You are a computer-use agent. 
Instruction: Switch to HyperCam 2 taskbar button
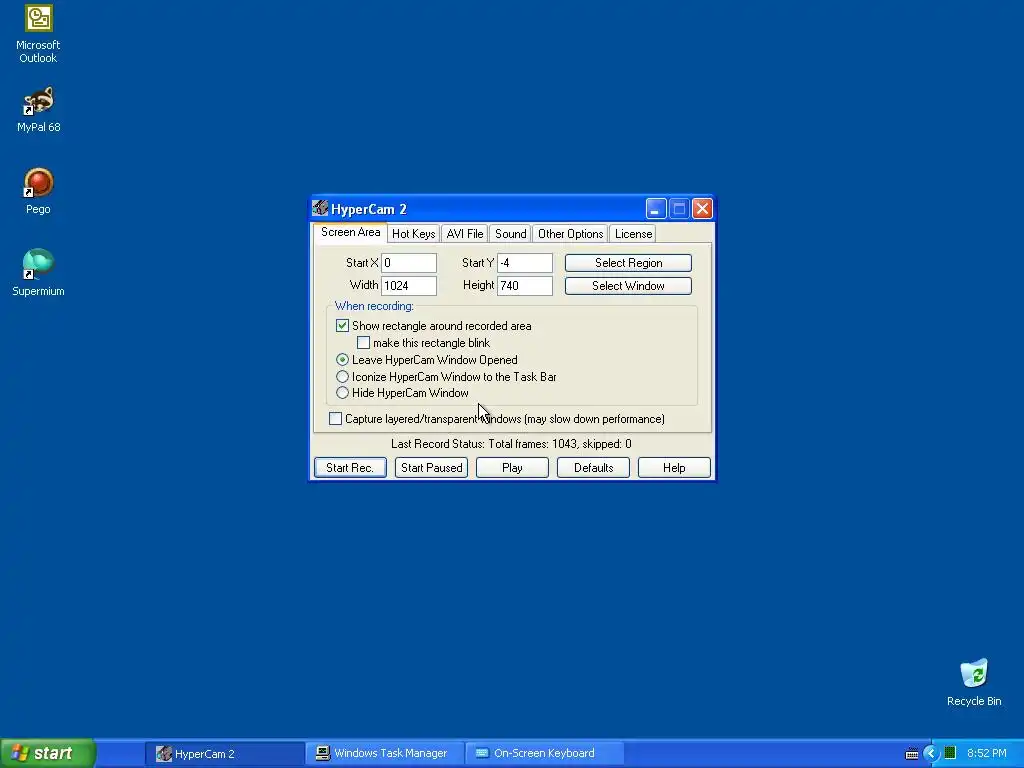[x=224, y=754]
